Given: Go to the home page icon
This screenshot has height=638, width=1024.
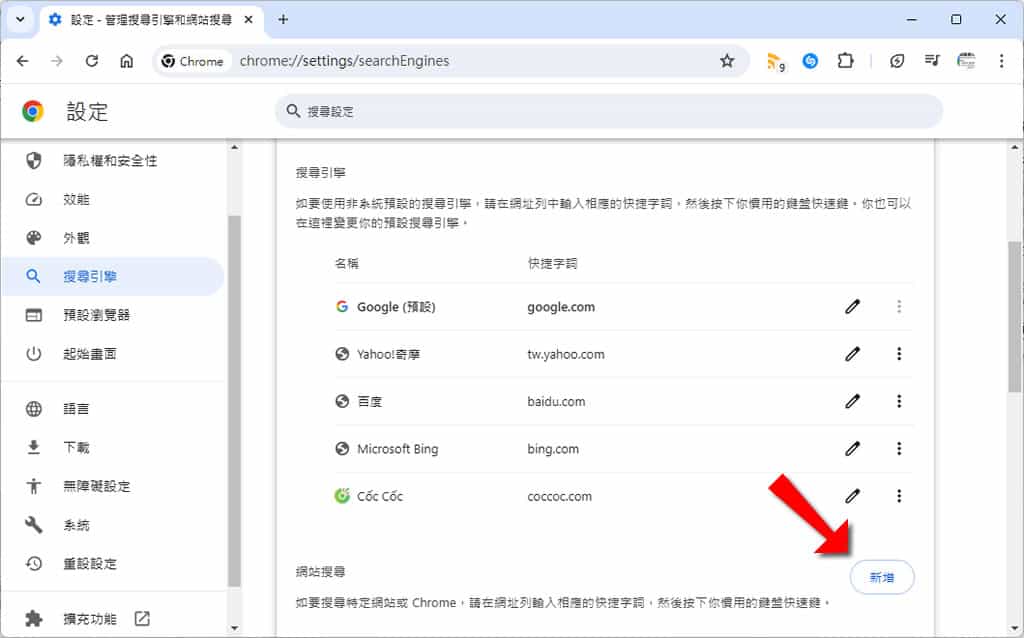Looking at the screenshot, I should pyautogui.click(x=127, y=61).
